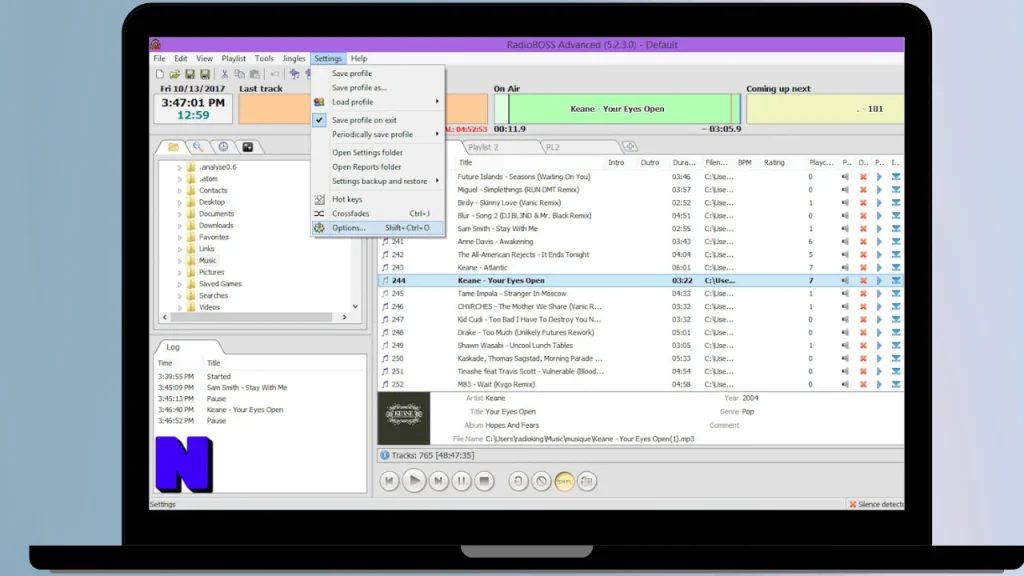Click the Silence detector status bar item
This screenshot has height=576, width=1024.
pyautogui.click(x=876, y=504)
